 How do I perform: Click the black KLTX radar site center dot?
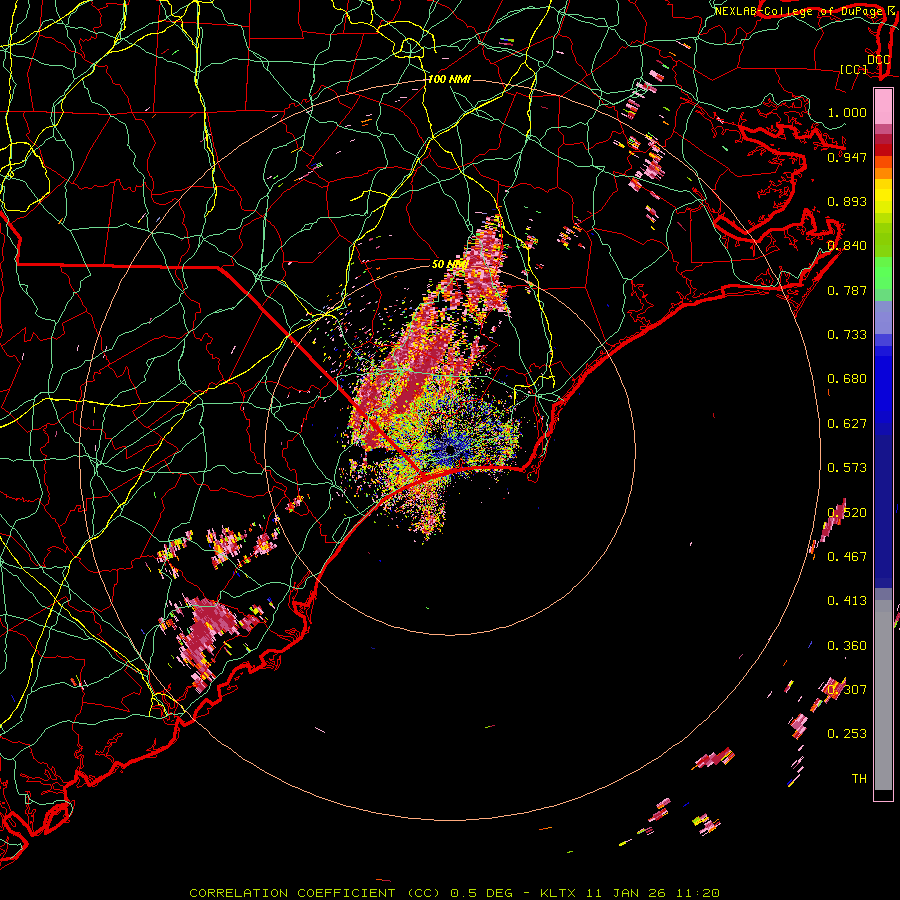[451, 451]
